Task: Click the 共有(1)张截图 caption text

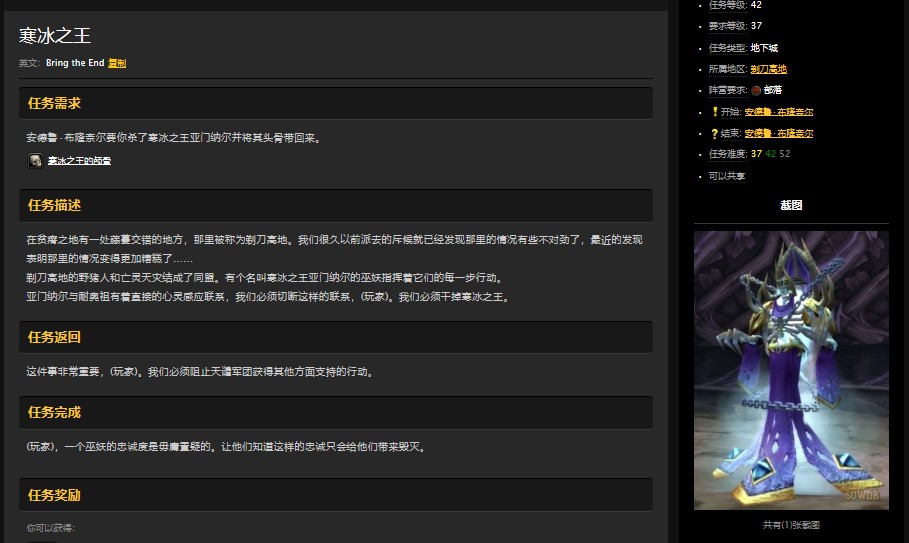Action: point(791,525)
